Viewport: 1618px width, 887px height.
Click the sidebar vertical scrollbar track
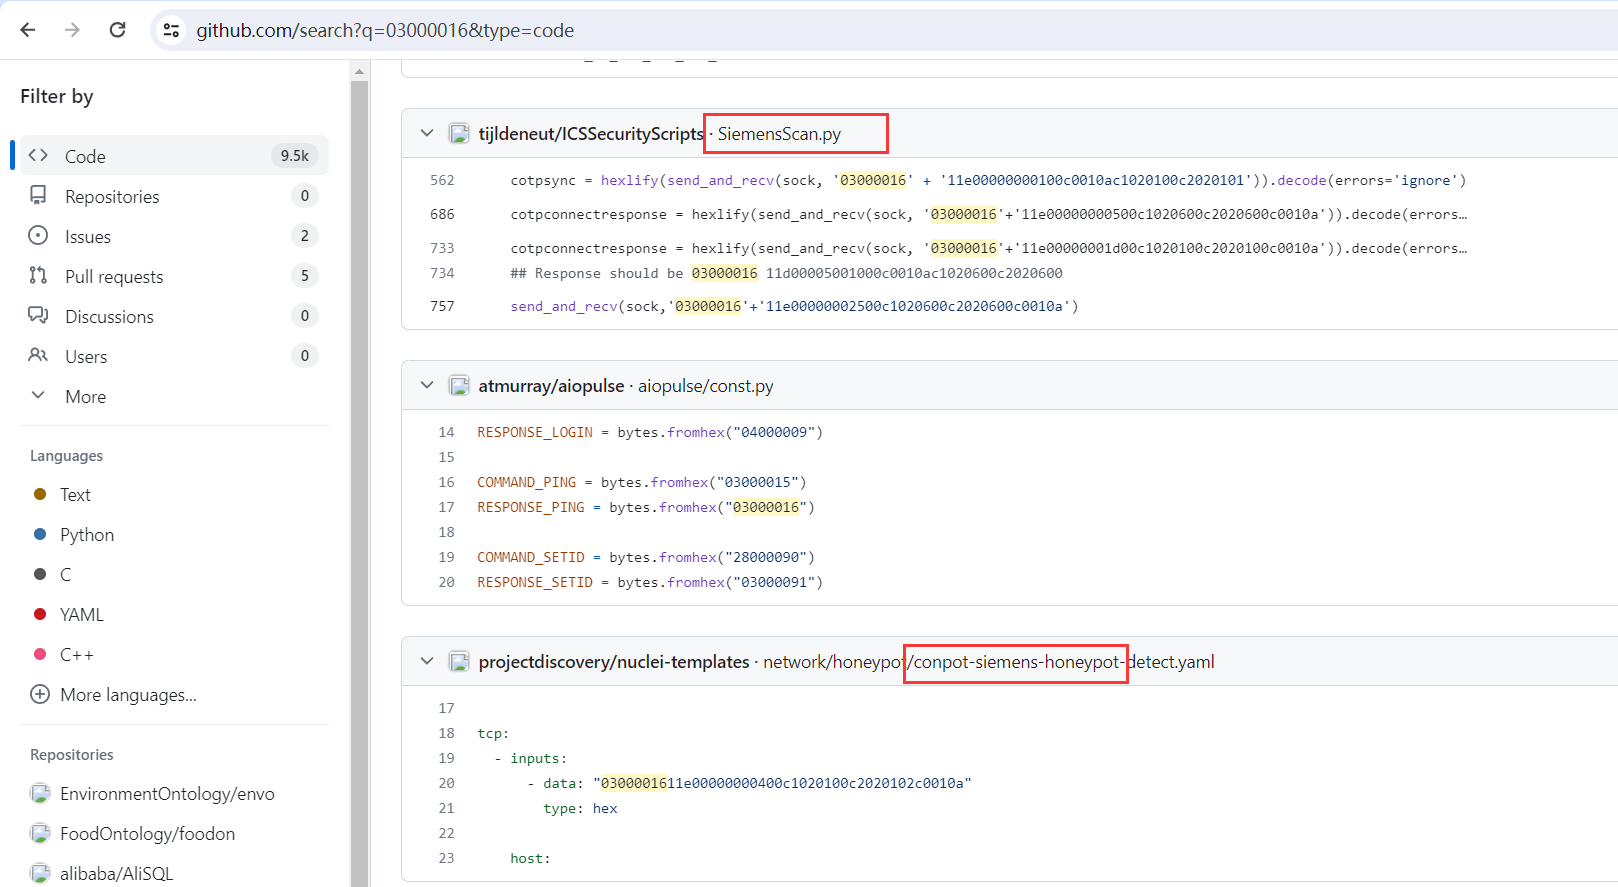click(359, 483)
